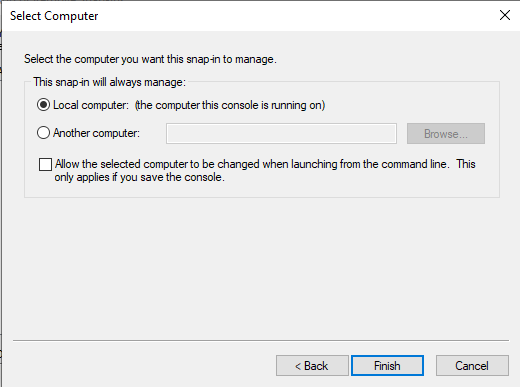Enable the Allow selected computer to be changed checkbox

tap(45, 164)
